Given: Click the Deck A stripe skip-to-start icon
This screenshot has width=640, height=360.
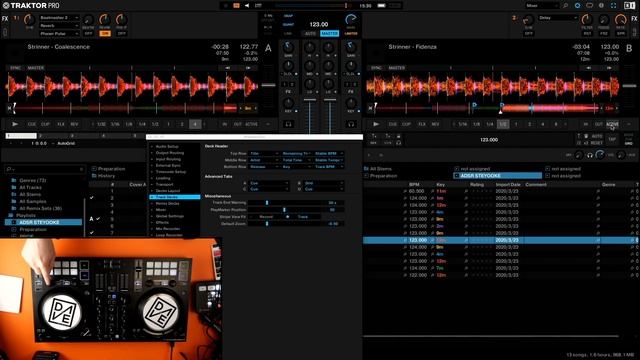Looking at the screenshot, I should coord(9,108).
